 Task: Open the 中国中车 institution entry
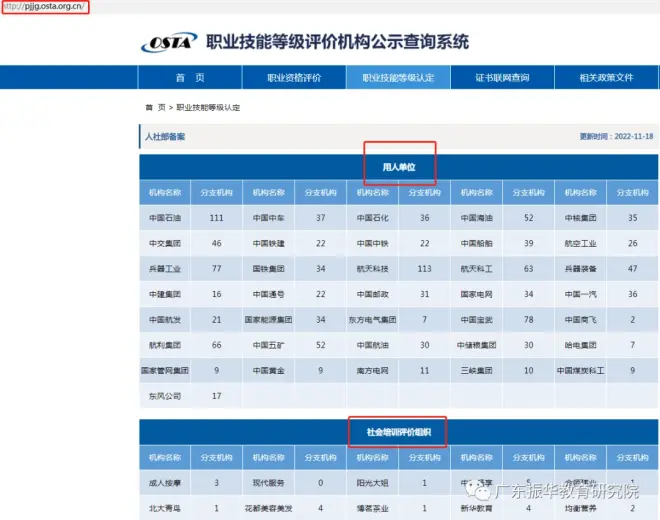coord(269,218)
